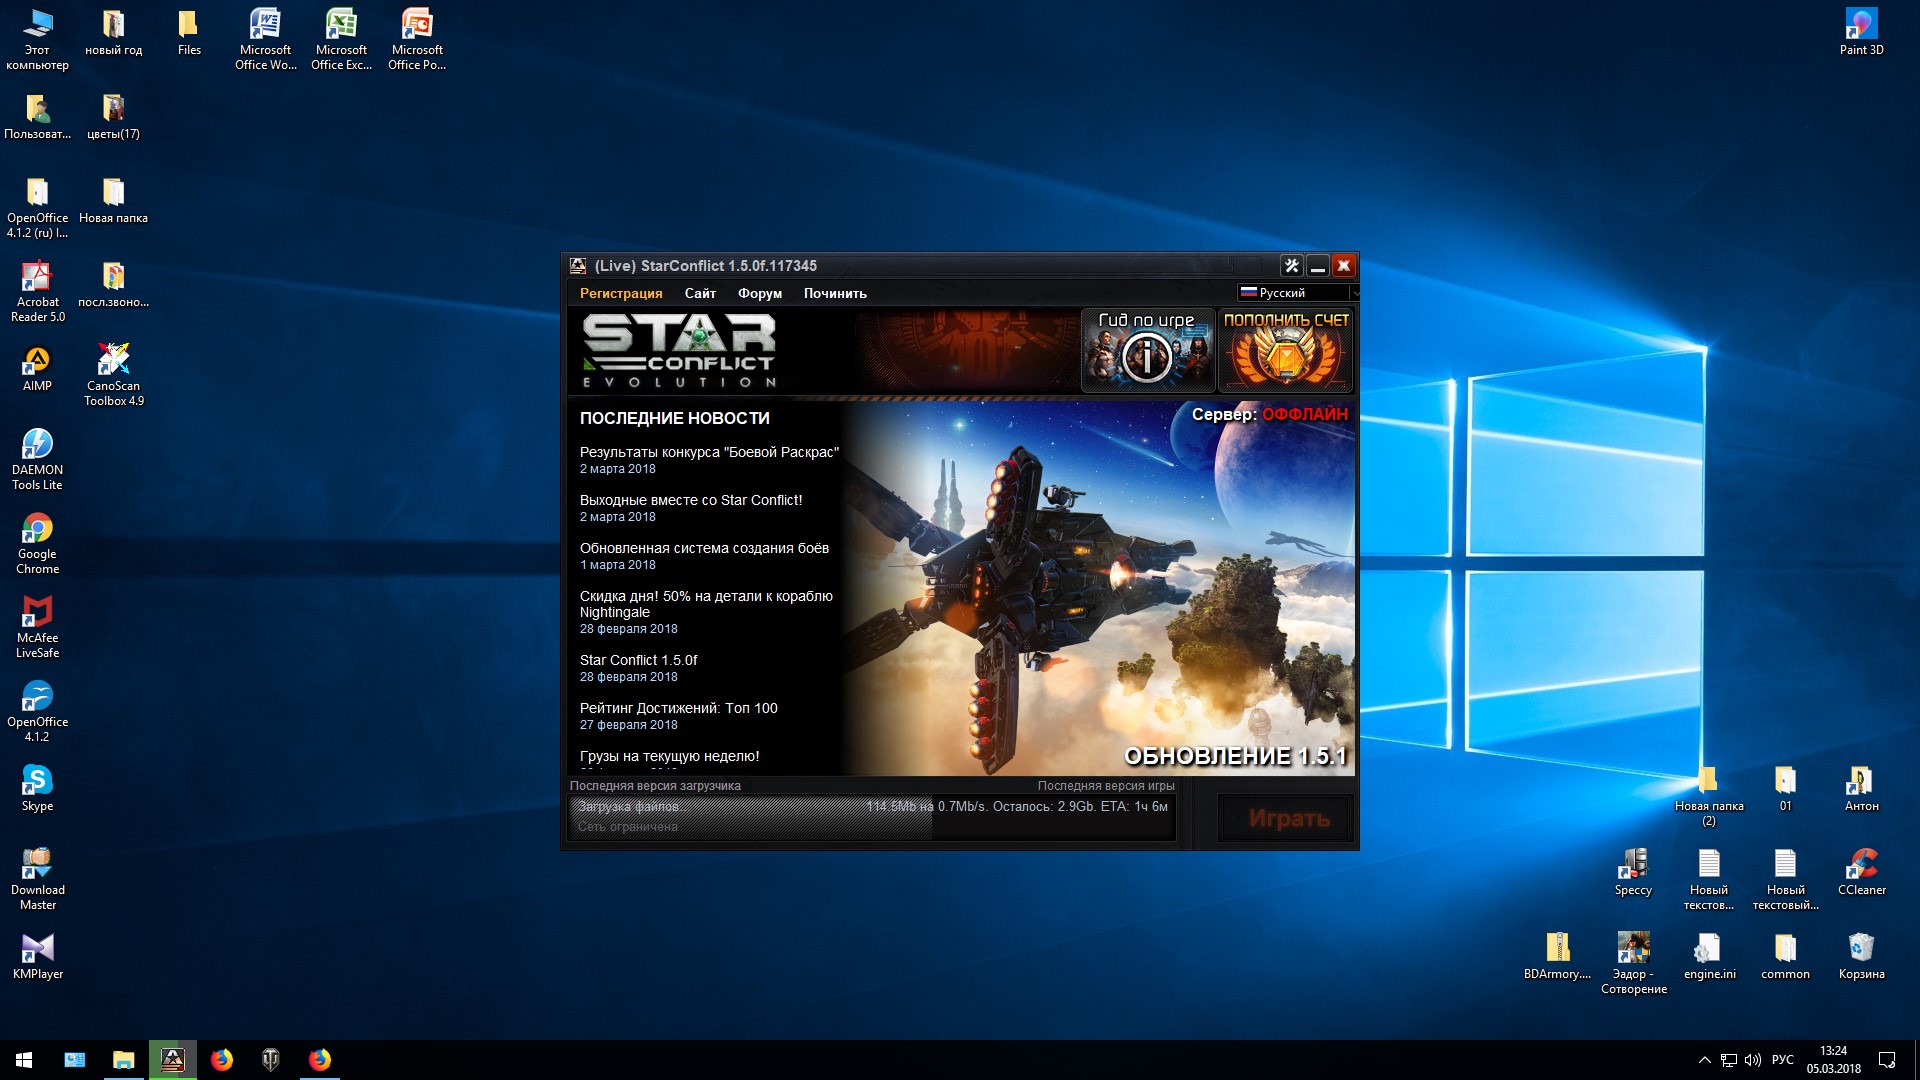Viewport: 1920px width, 1080px height.
Task: Open news Результаты конкурса "Боевой Раскрас"
Action: point(709,452)
